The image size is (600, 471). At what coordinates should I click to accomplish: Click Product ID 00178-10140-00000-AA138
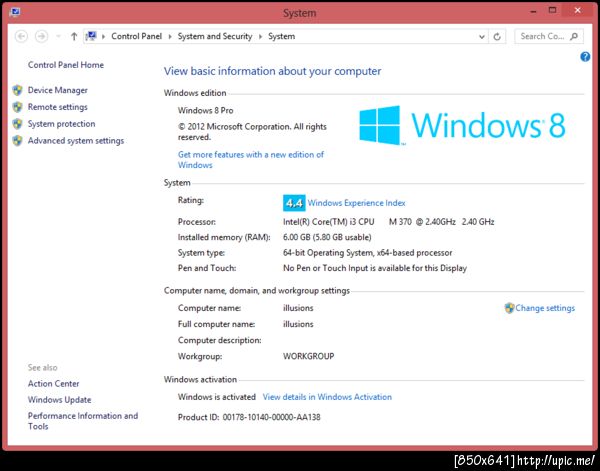(249, 417)
